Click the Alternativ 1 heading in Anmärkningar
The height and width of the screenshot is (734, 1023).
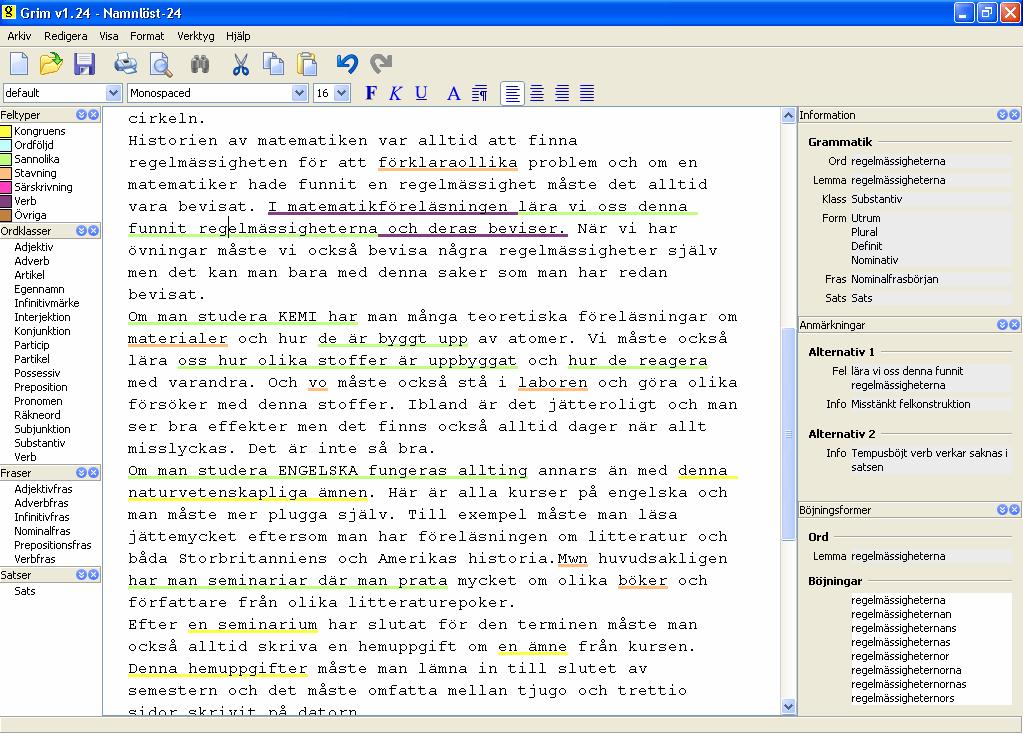[841, 352]
